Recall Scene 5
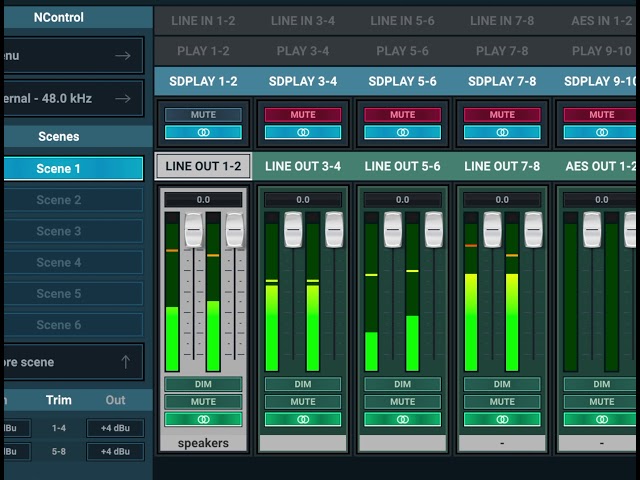 click(x=74, y=293)
